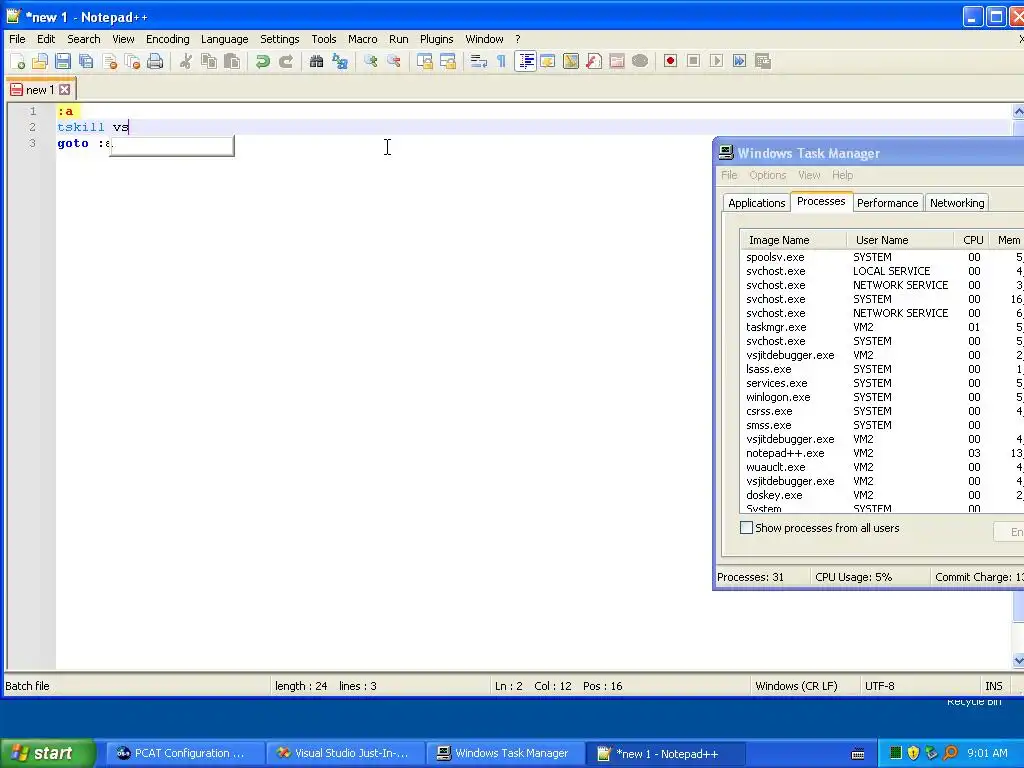
Task: Click the green Undo arrow
Action: click(263, 61)
